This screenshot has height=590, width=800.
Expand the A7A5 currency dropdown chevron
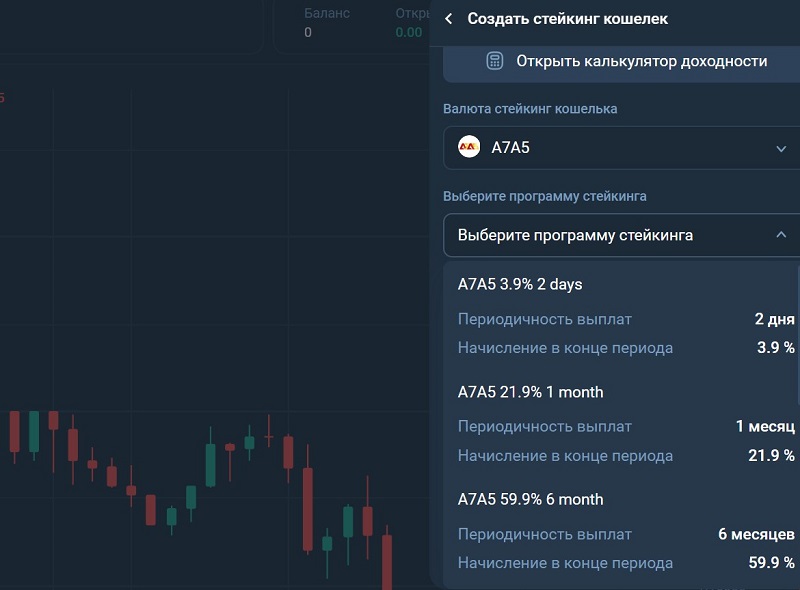point(781,149)
